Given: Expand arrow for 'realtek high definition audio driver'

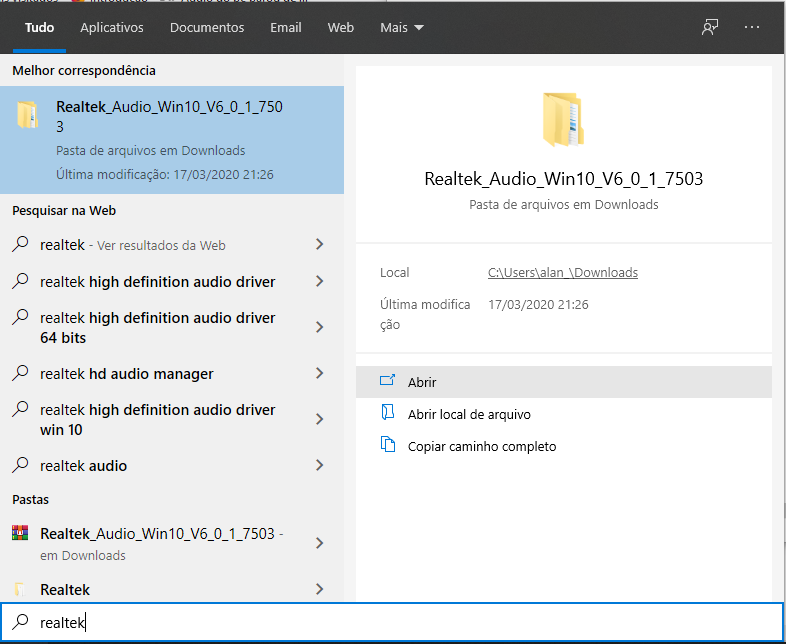Looking at the screenshot, I should 319,281.
